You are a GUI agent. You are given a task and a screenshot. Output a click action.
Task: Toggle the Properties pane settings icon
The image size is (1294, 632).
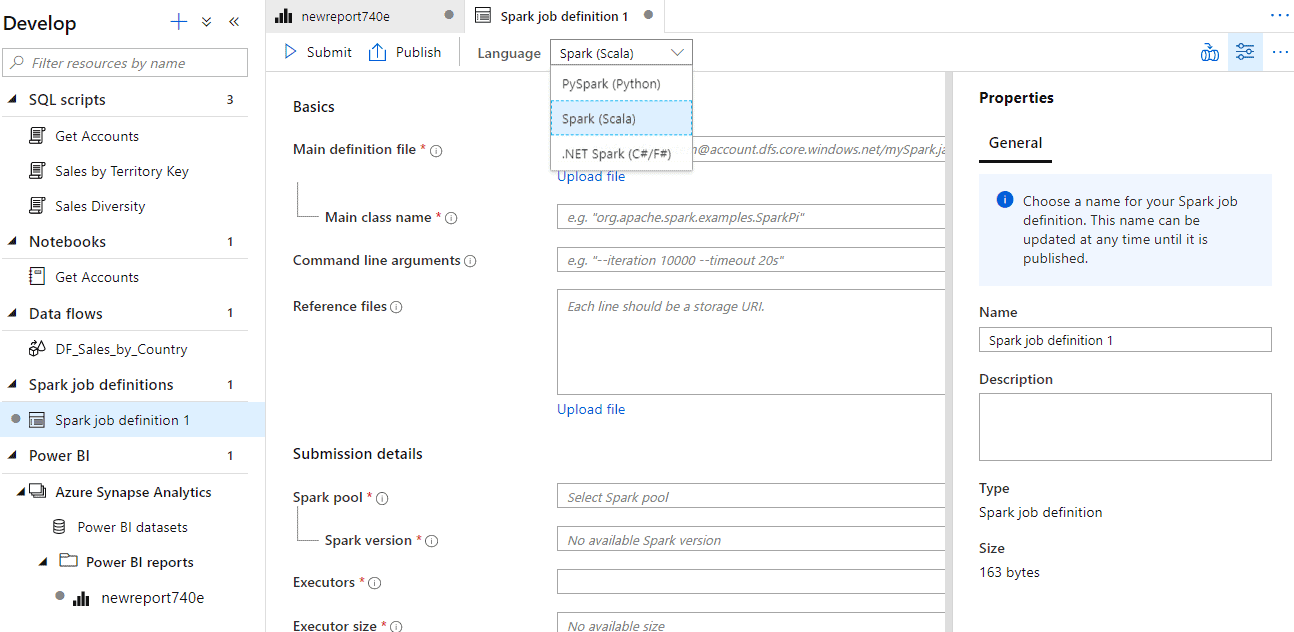click(1245, 52)
